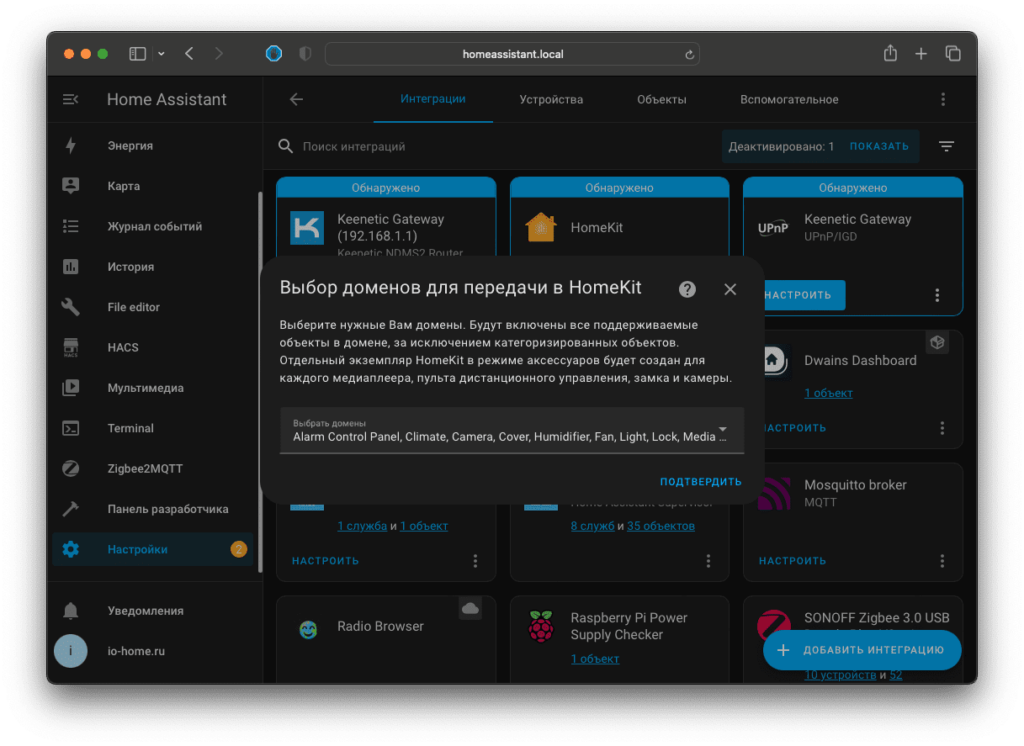Viewport: 1024px width, 746px height.
Task: Click the integrations filter icon
Action: click(x=946, y=146)
